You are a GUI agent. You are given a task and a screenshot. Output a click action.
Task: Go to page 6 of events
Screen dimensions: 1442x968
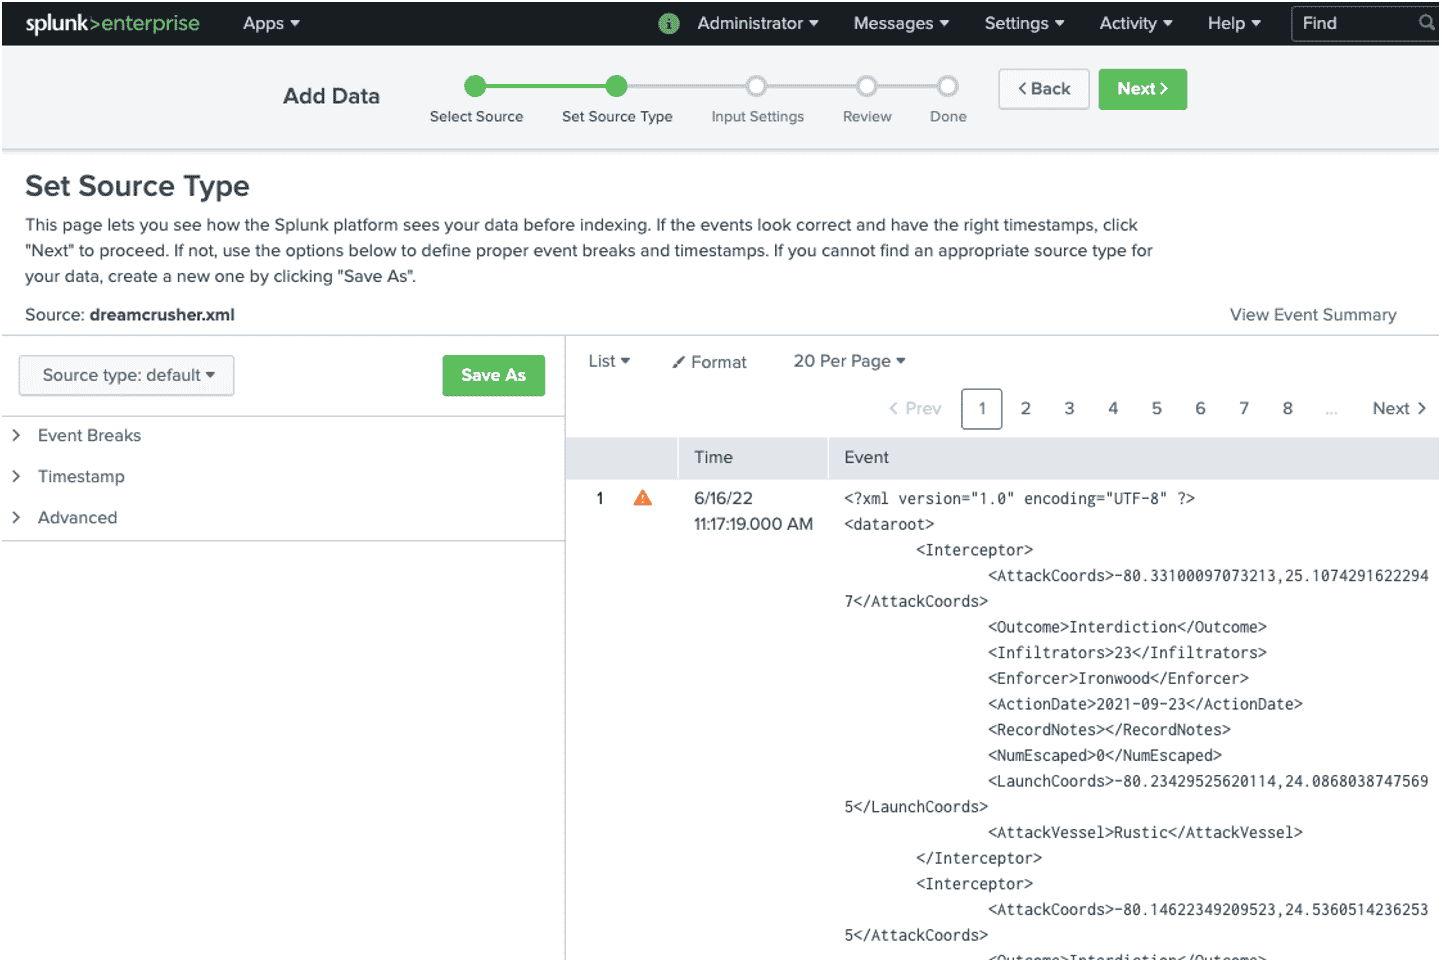(1200, 408)
